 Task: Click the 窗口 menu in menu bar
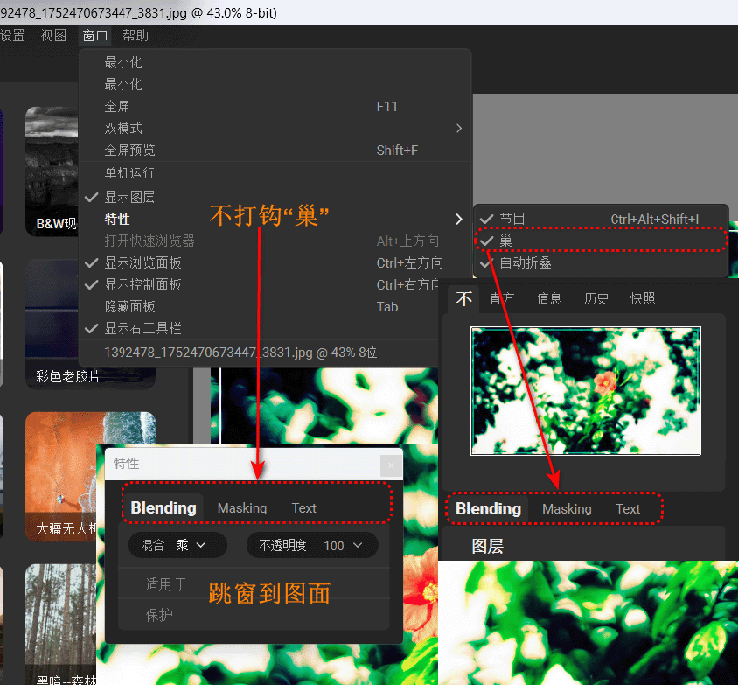[x=95, y=35]
